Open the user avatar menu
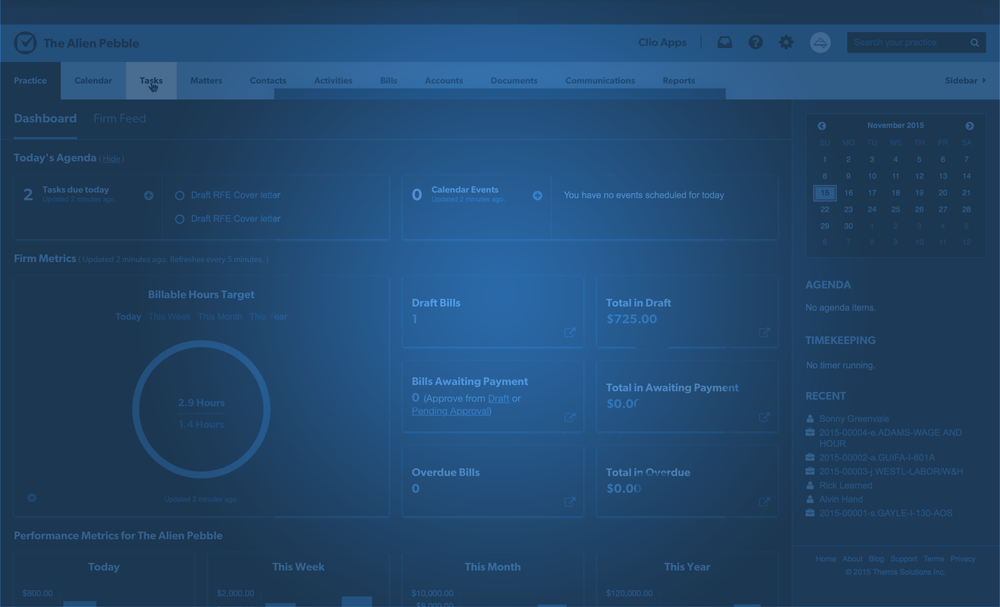Viewport: 1000px width, 607px height. click(x=820, y=43)
